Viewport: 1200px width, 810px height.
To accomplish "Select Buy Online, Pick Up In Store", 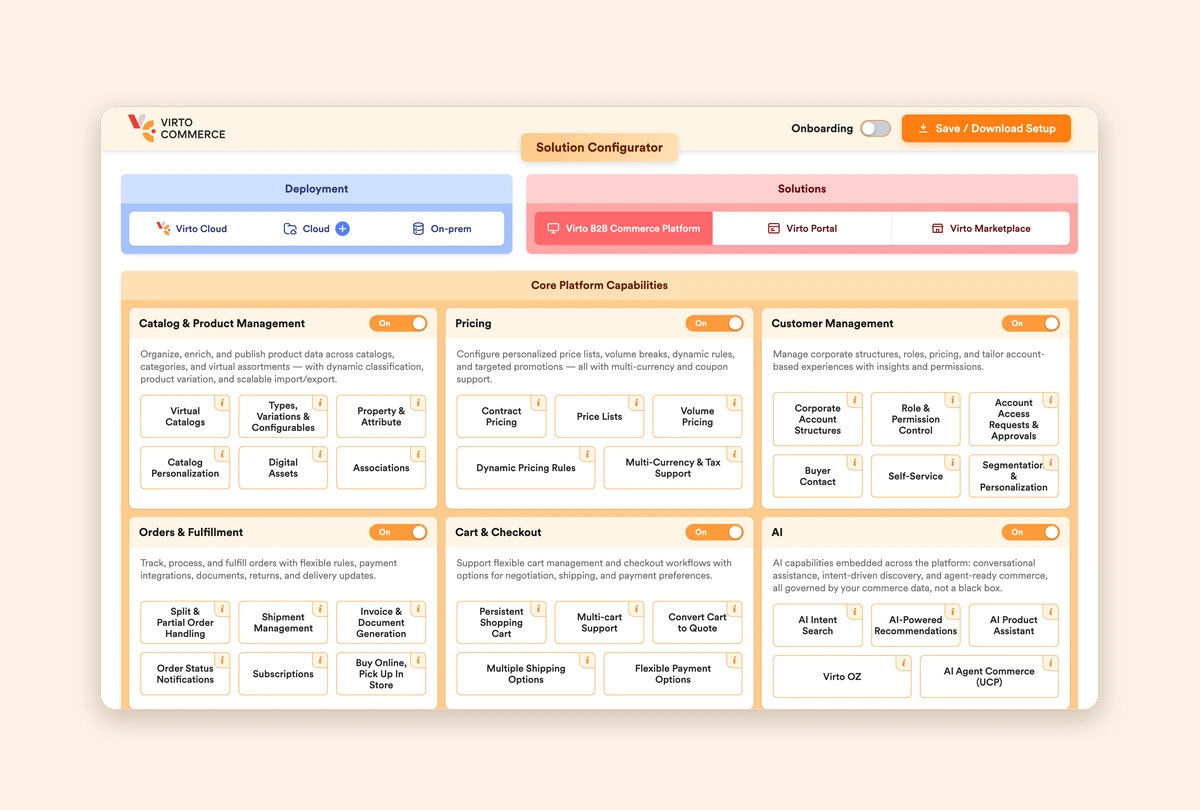I will point(381,674).
